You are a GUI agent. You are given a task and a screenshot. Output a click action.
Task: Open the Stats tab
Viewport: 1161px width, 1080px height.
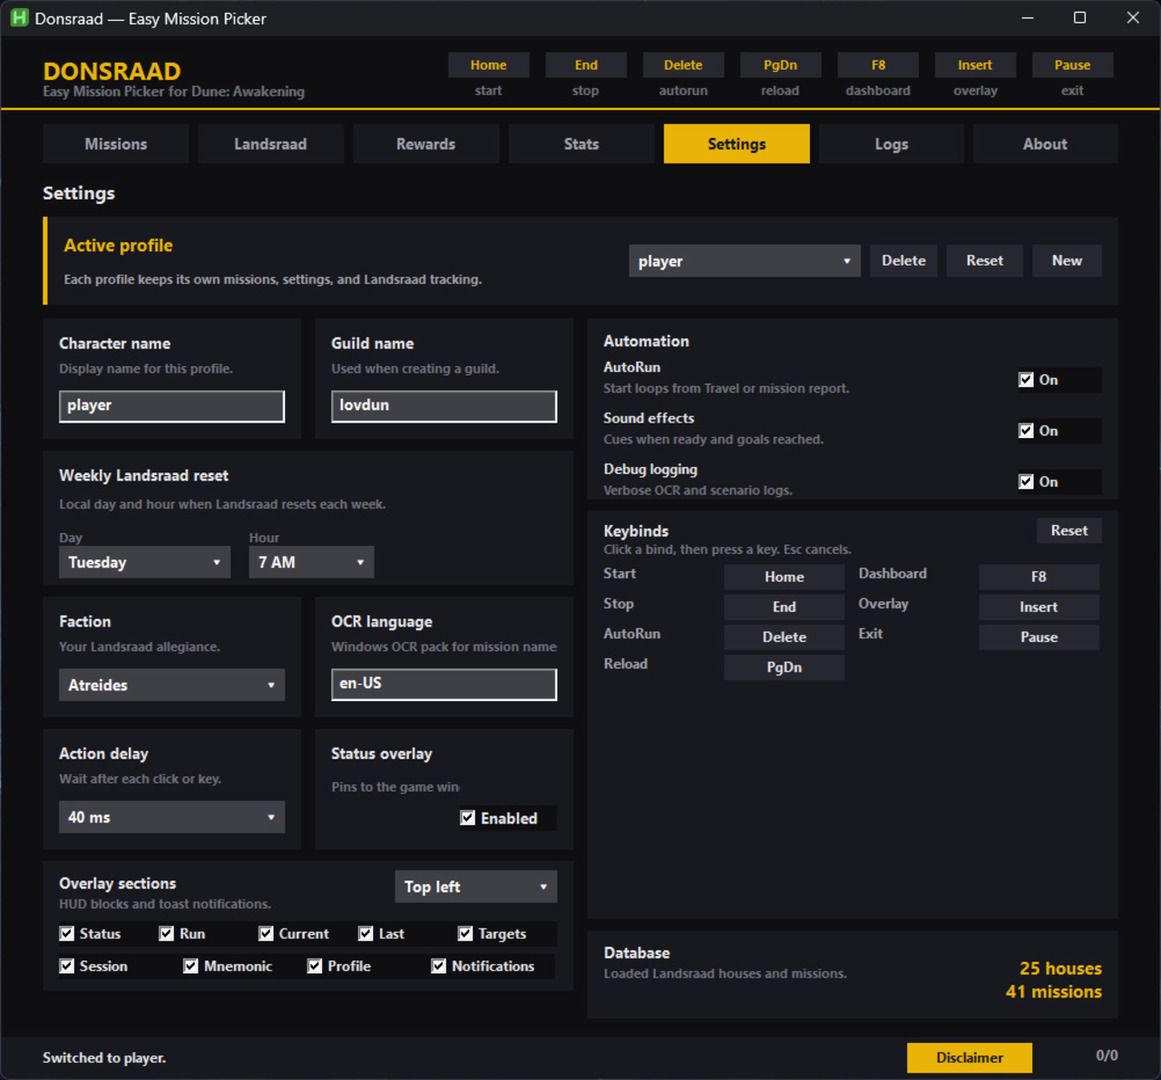tap(581, 144)
